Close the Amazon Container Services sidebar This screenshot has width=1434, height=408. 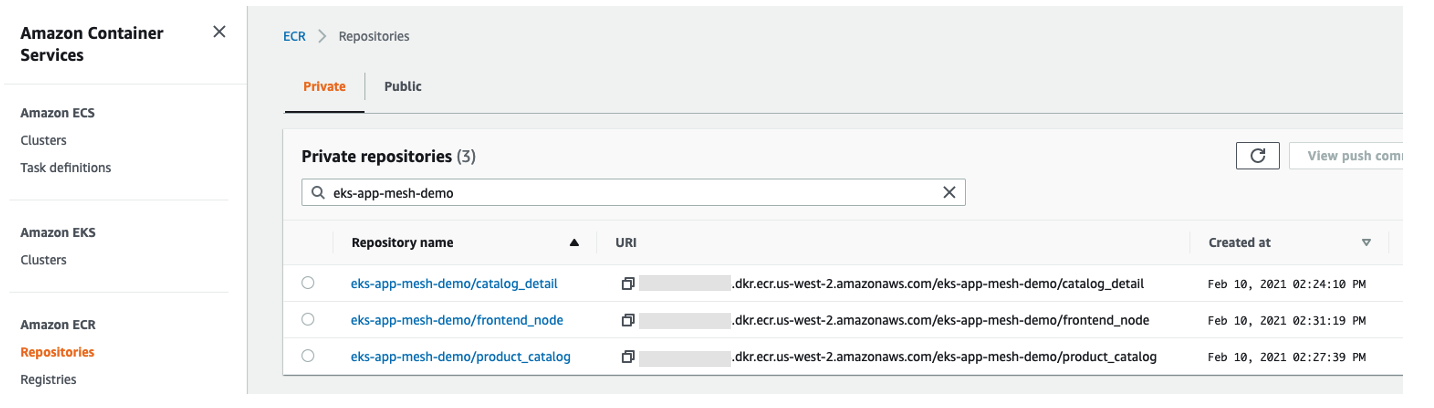click(x=219, y=32)
